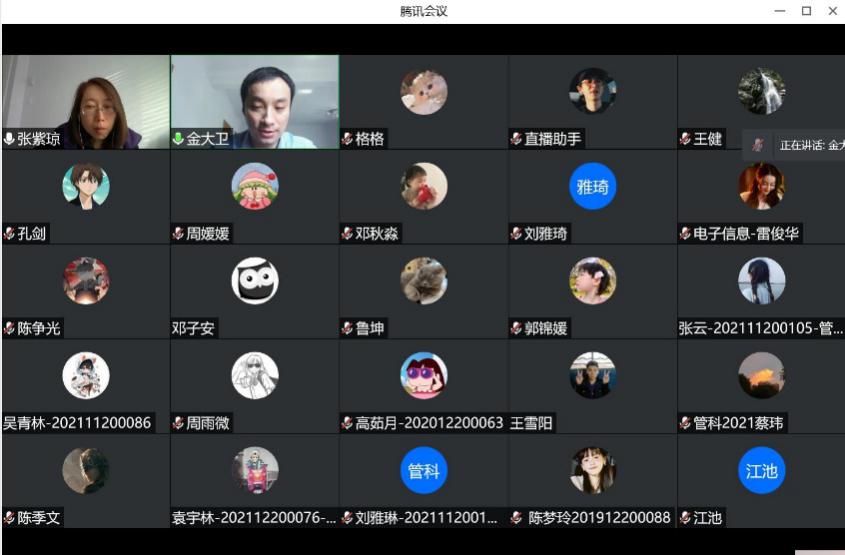
Task: Click the name label 高茹月-202012200063
Action: 429,423
